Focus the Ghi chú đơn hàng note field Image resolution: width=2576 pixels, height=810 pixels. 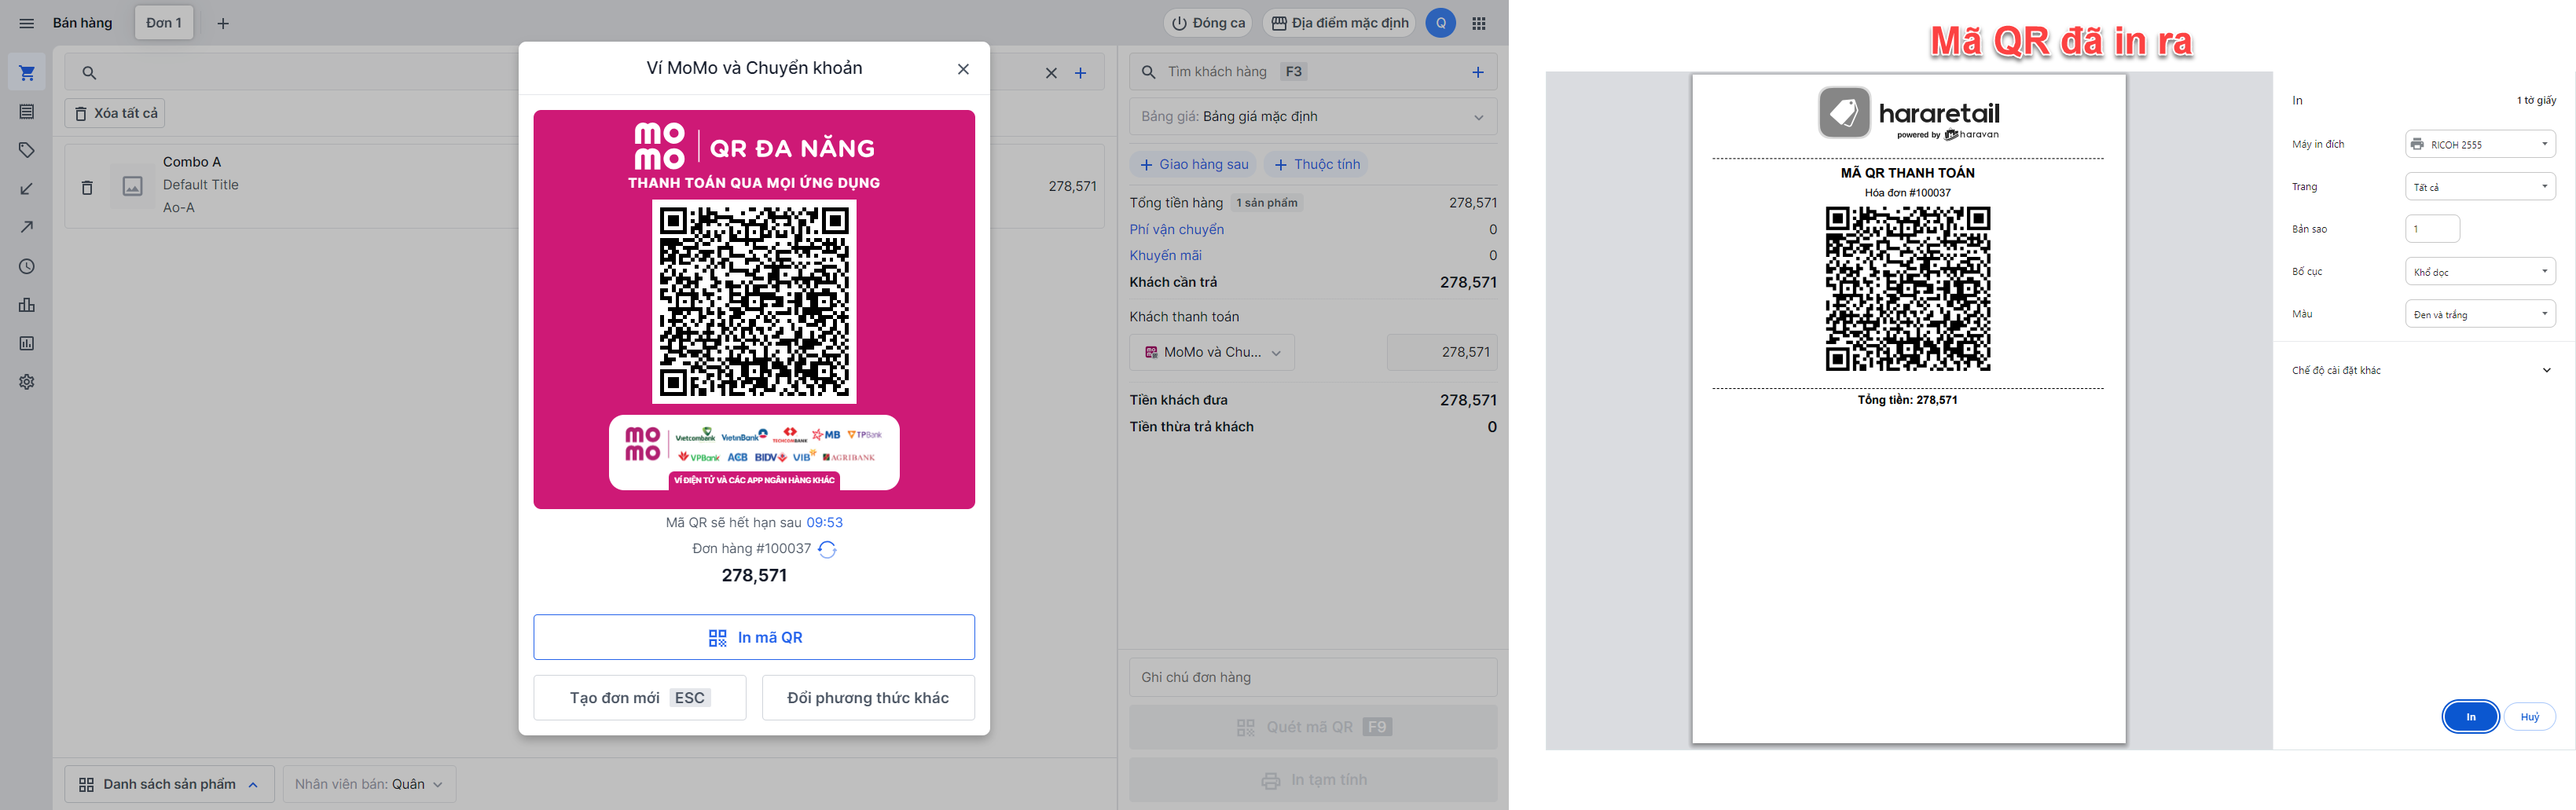click(1313, 677)
